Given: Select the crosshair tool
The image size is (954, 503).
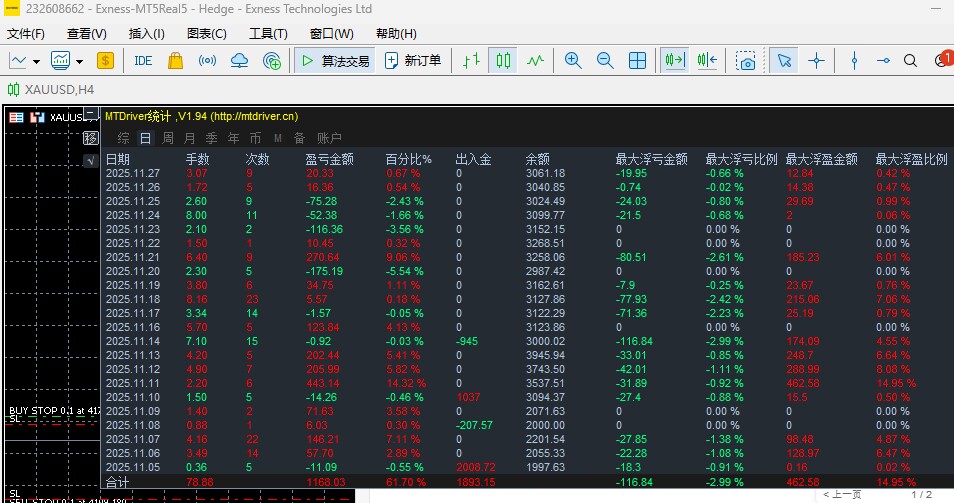Looking at the screenshot, I should click(816, 60).
